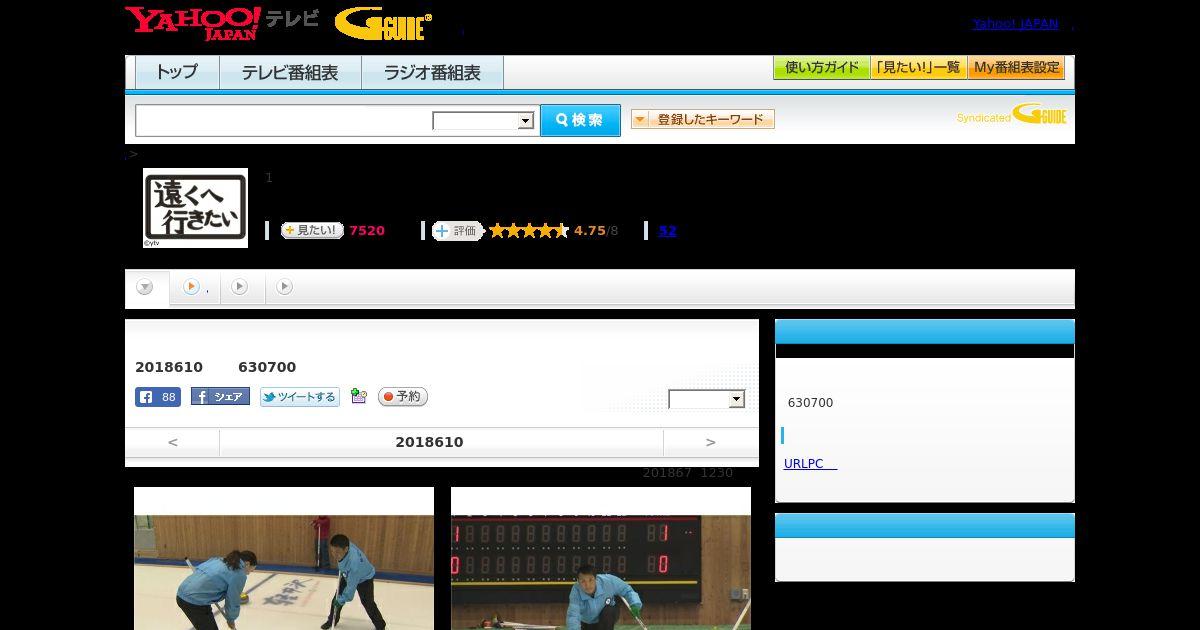
Task: Open the dropdown beside the 予約 button
Action: [707, 399]
